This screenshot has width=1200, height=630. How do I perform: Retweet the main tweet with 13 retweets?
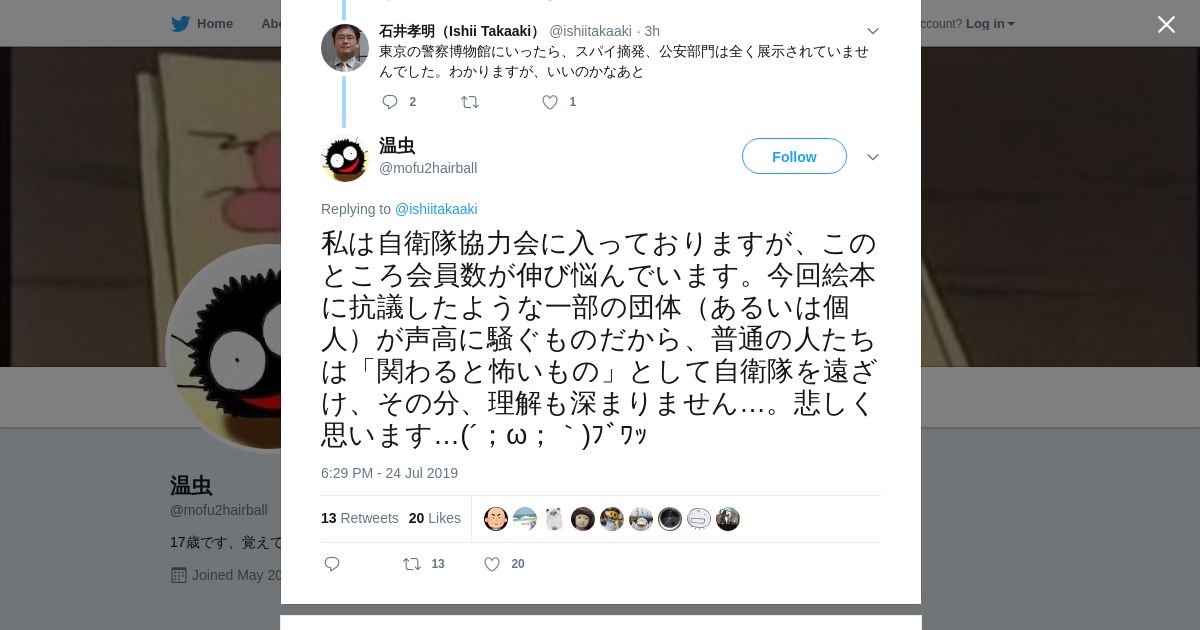tap(412, 564)
